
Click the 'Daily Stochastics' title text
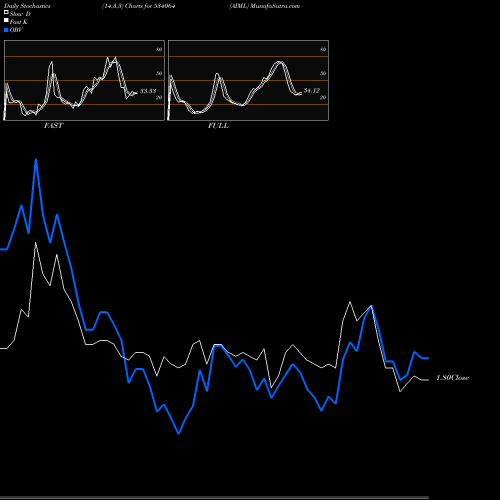coord(27,6)
